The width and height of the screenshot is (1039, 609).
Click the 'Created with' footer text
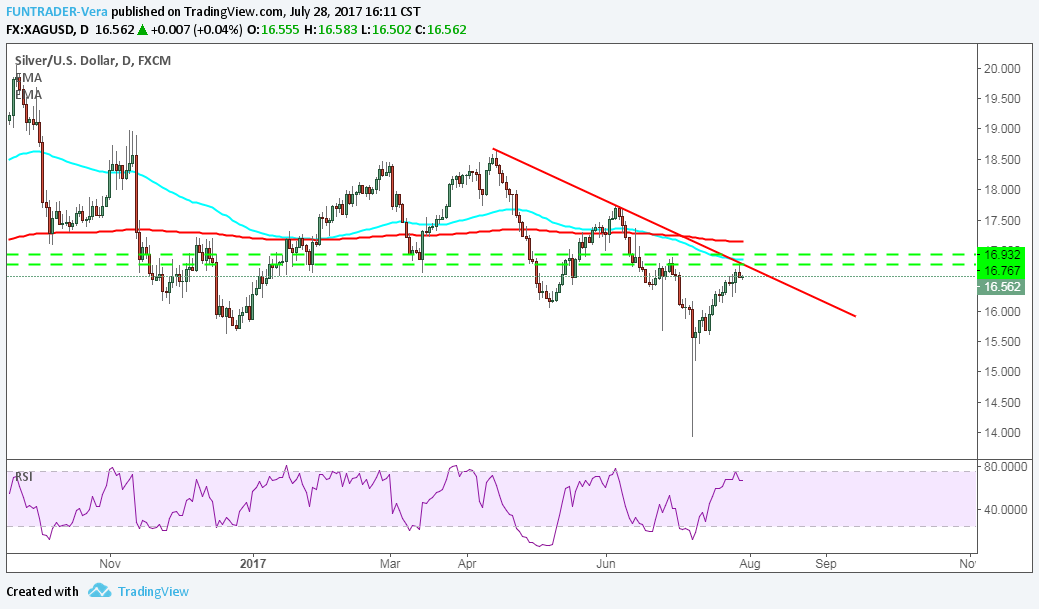tap(42, 591)
